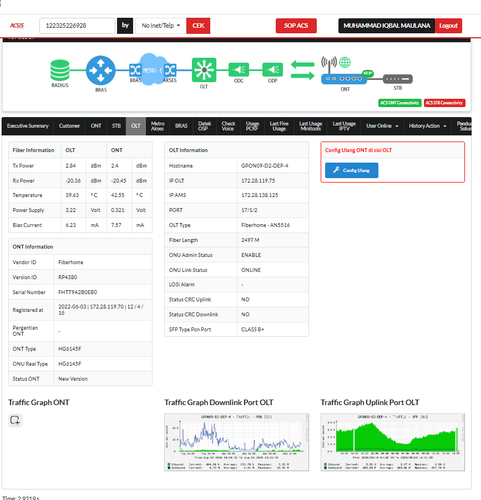Click the OLT Rx Power value -20.36
The width and height of the screenshot is (481, 500).
coord(73,181)
